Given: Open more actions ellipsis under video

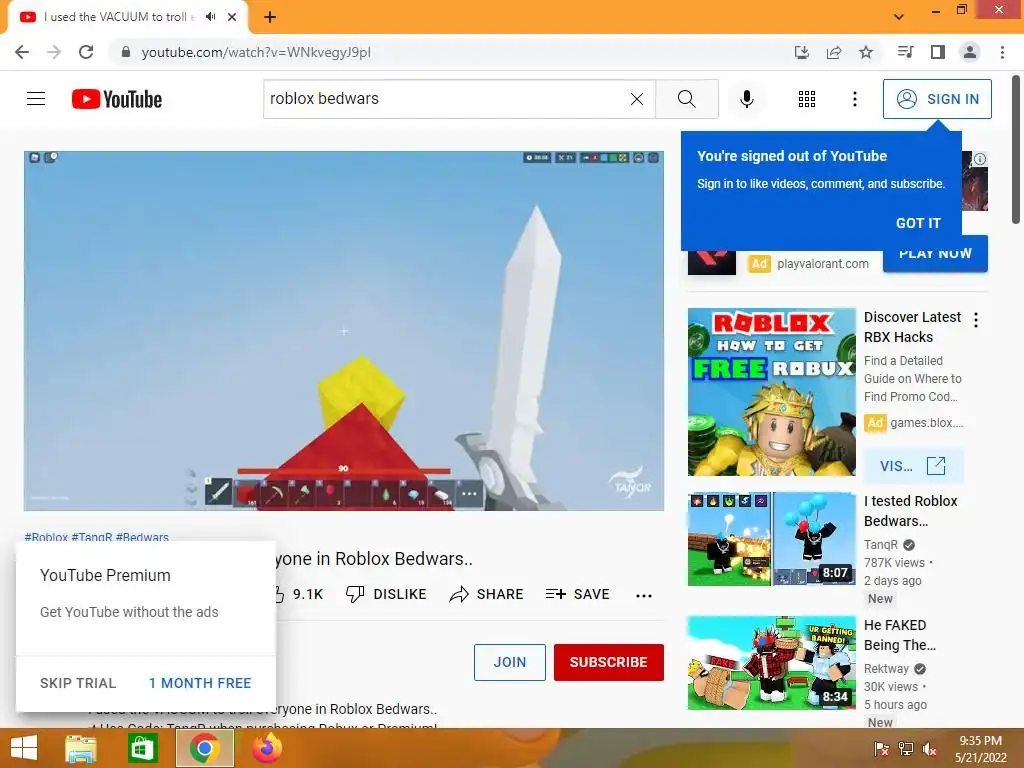Looking at the screenshot, I should click(644, 595).
